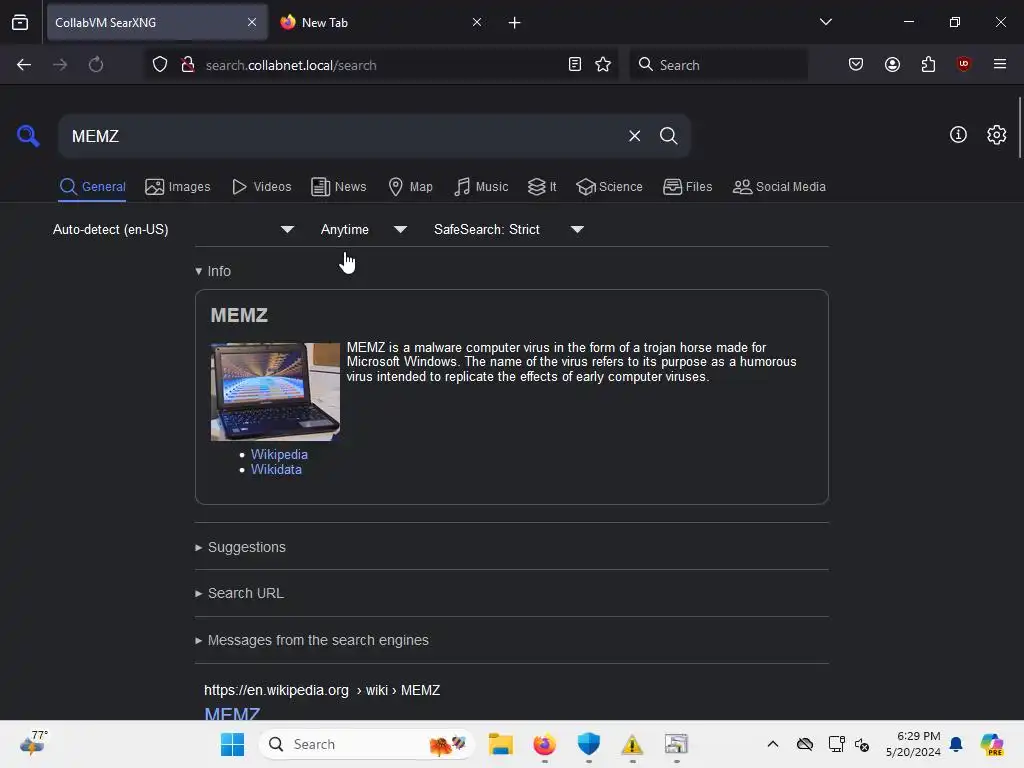Select the It category

542,187
